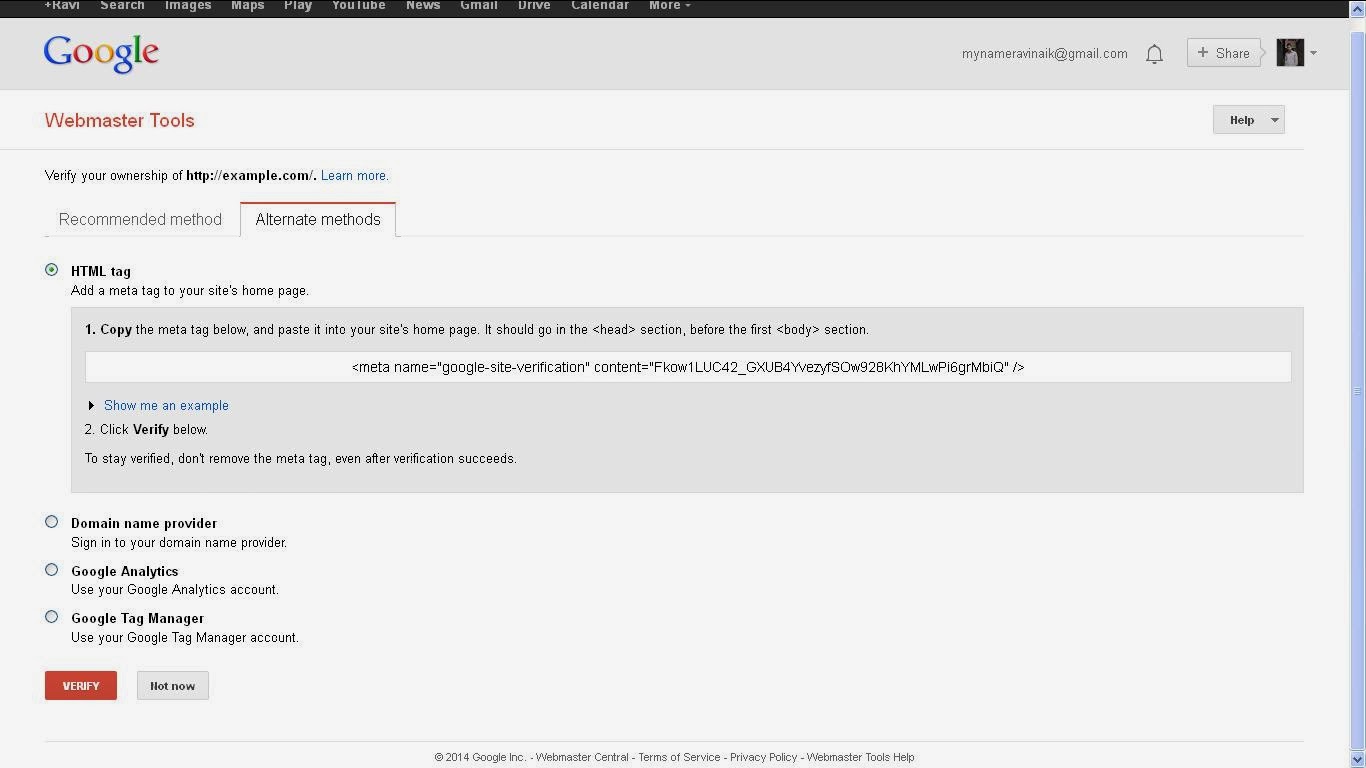Image resolution: width=1366 pixels, height=768 pixels.
Task: Open Search in the Google bar
Action: click(122, 6)
